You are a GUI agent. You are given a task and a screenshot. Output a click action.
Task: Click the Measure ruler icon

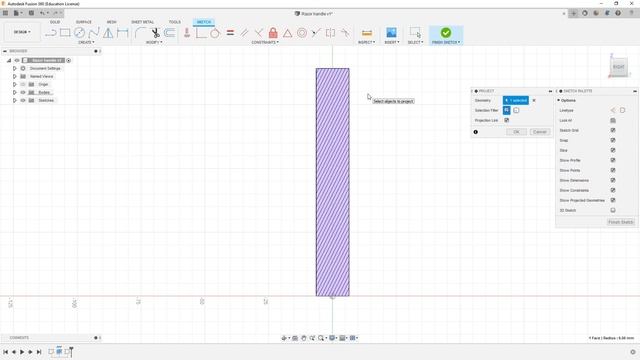(367, 33)
